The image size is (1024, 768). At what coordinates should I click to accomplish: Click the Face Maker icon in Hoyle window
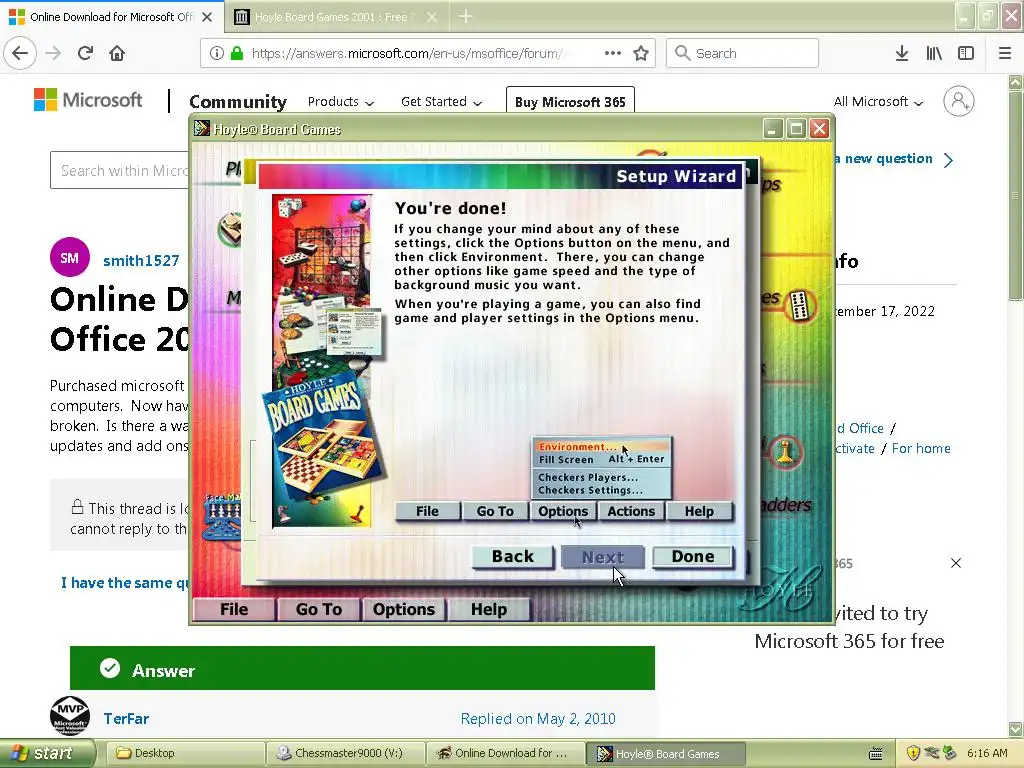pos(222,516)
